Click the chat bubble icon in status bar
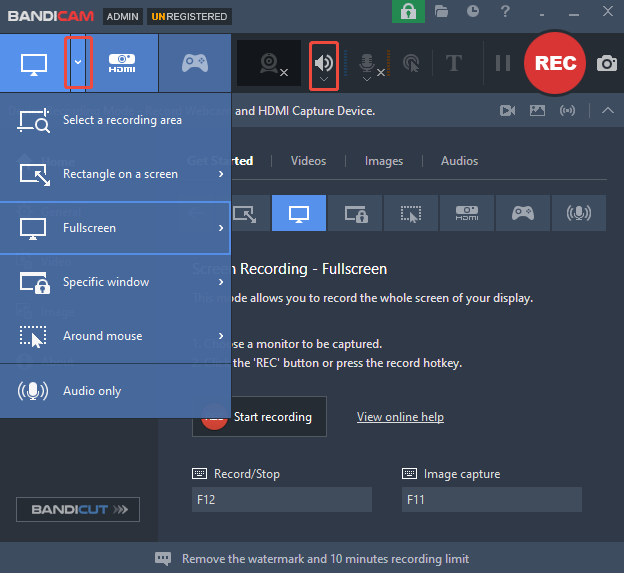The height and width of the screenshot is (573, 624). click(x=163, y=559)
